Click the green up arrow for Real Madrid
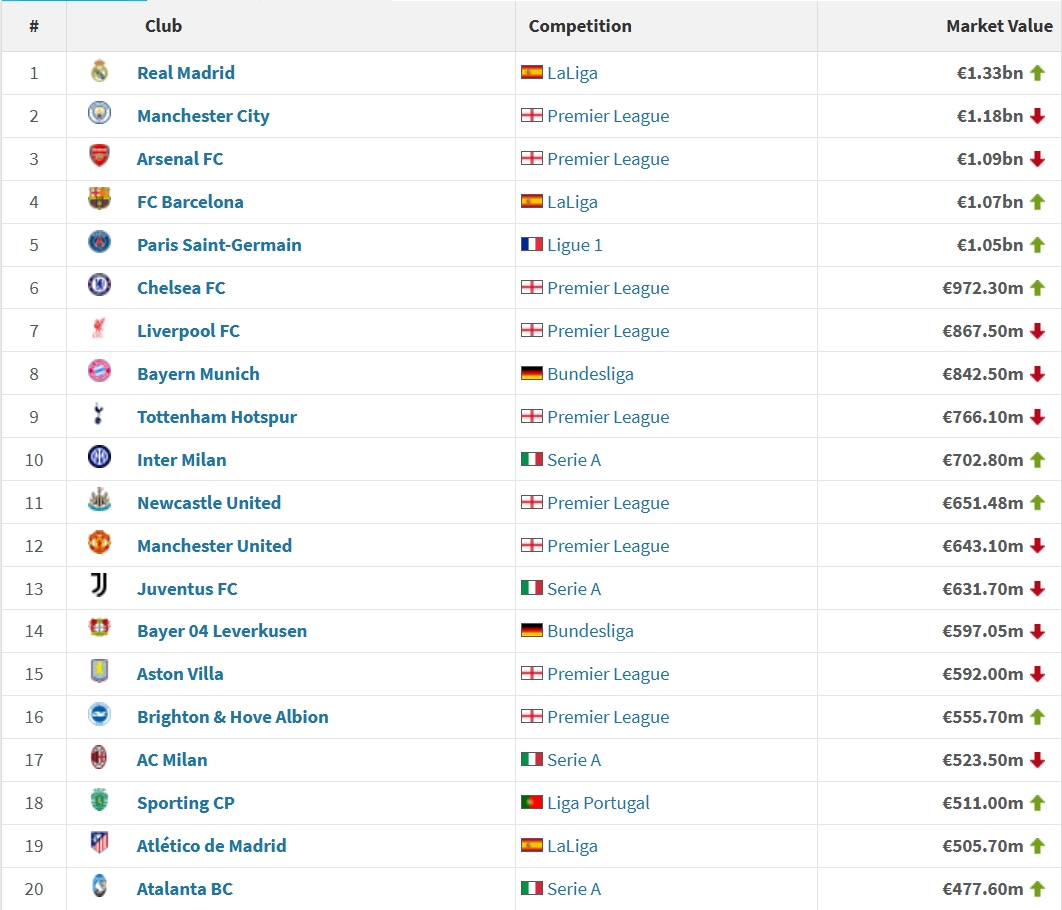The width and height of the screenshot is (1062, 910). [1037, 73]
